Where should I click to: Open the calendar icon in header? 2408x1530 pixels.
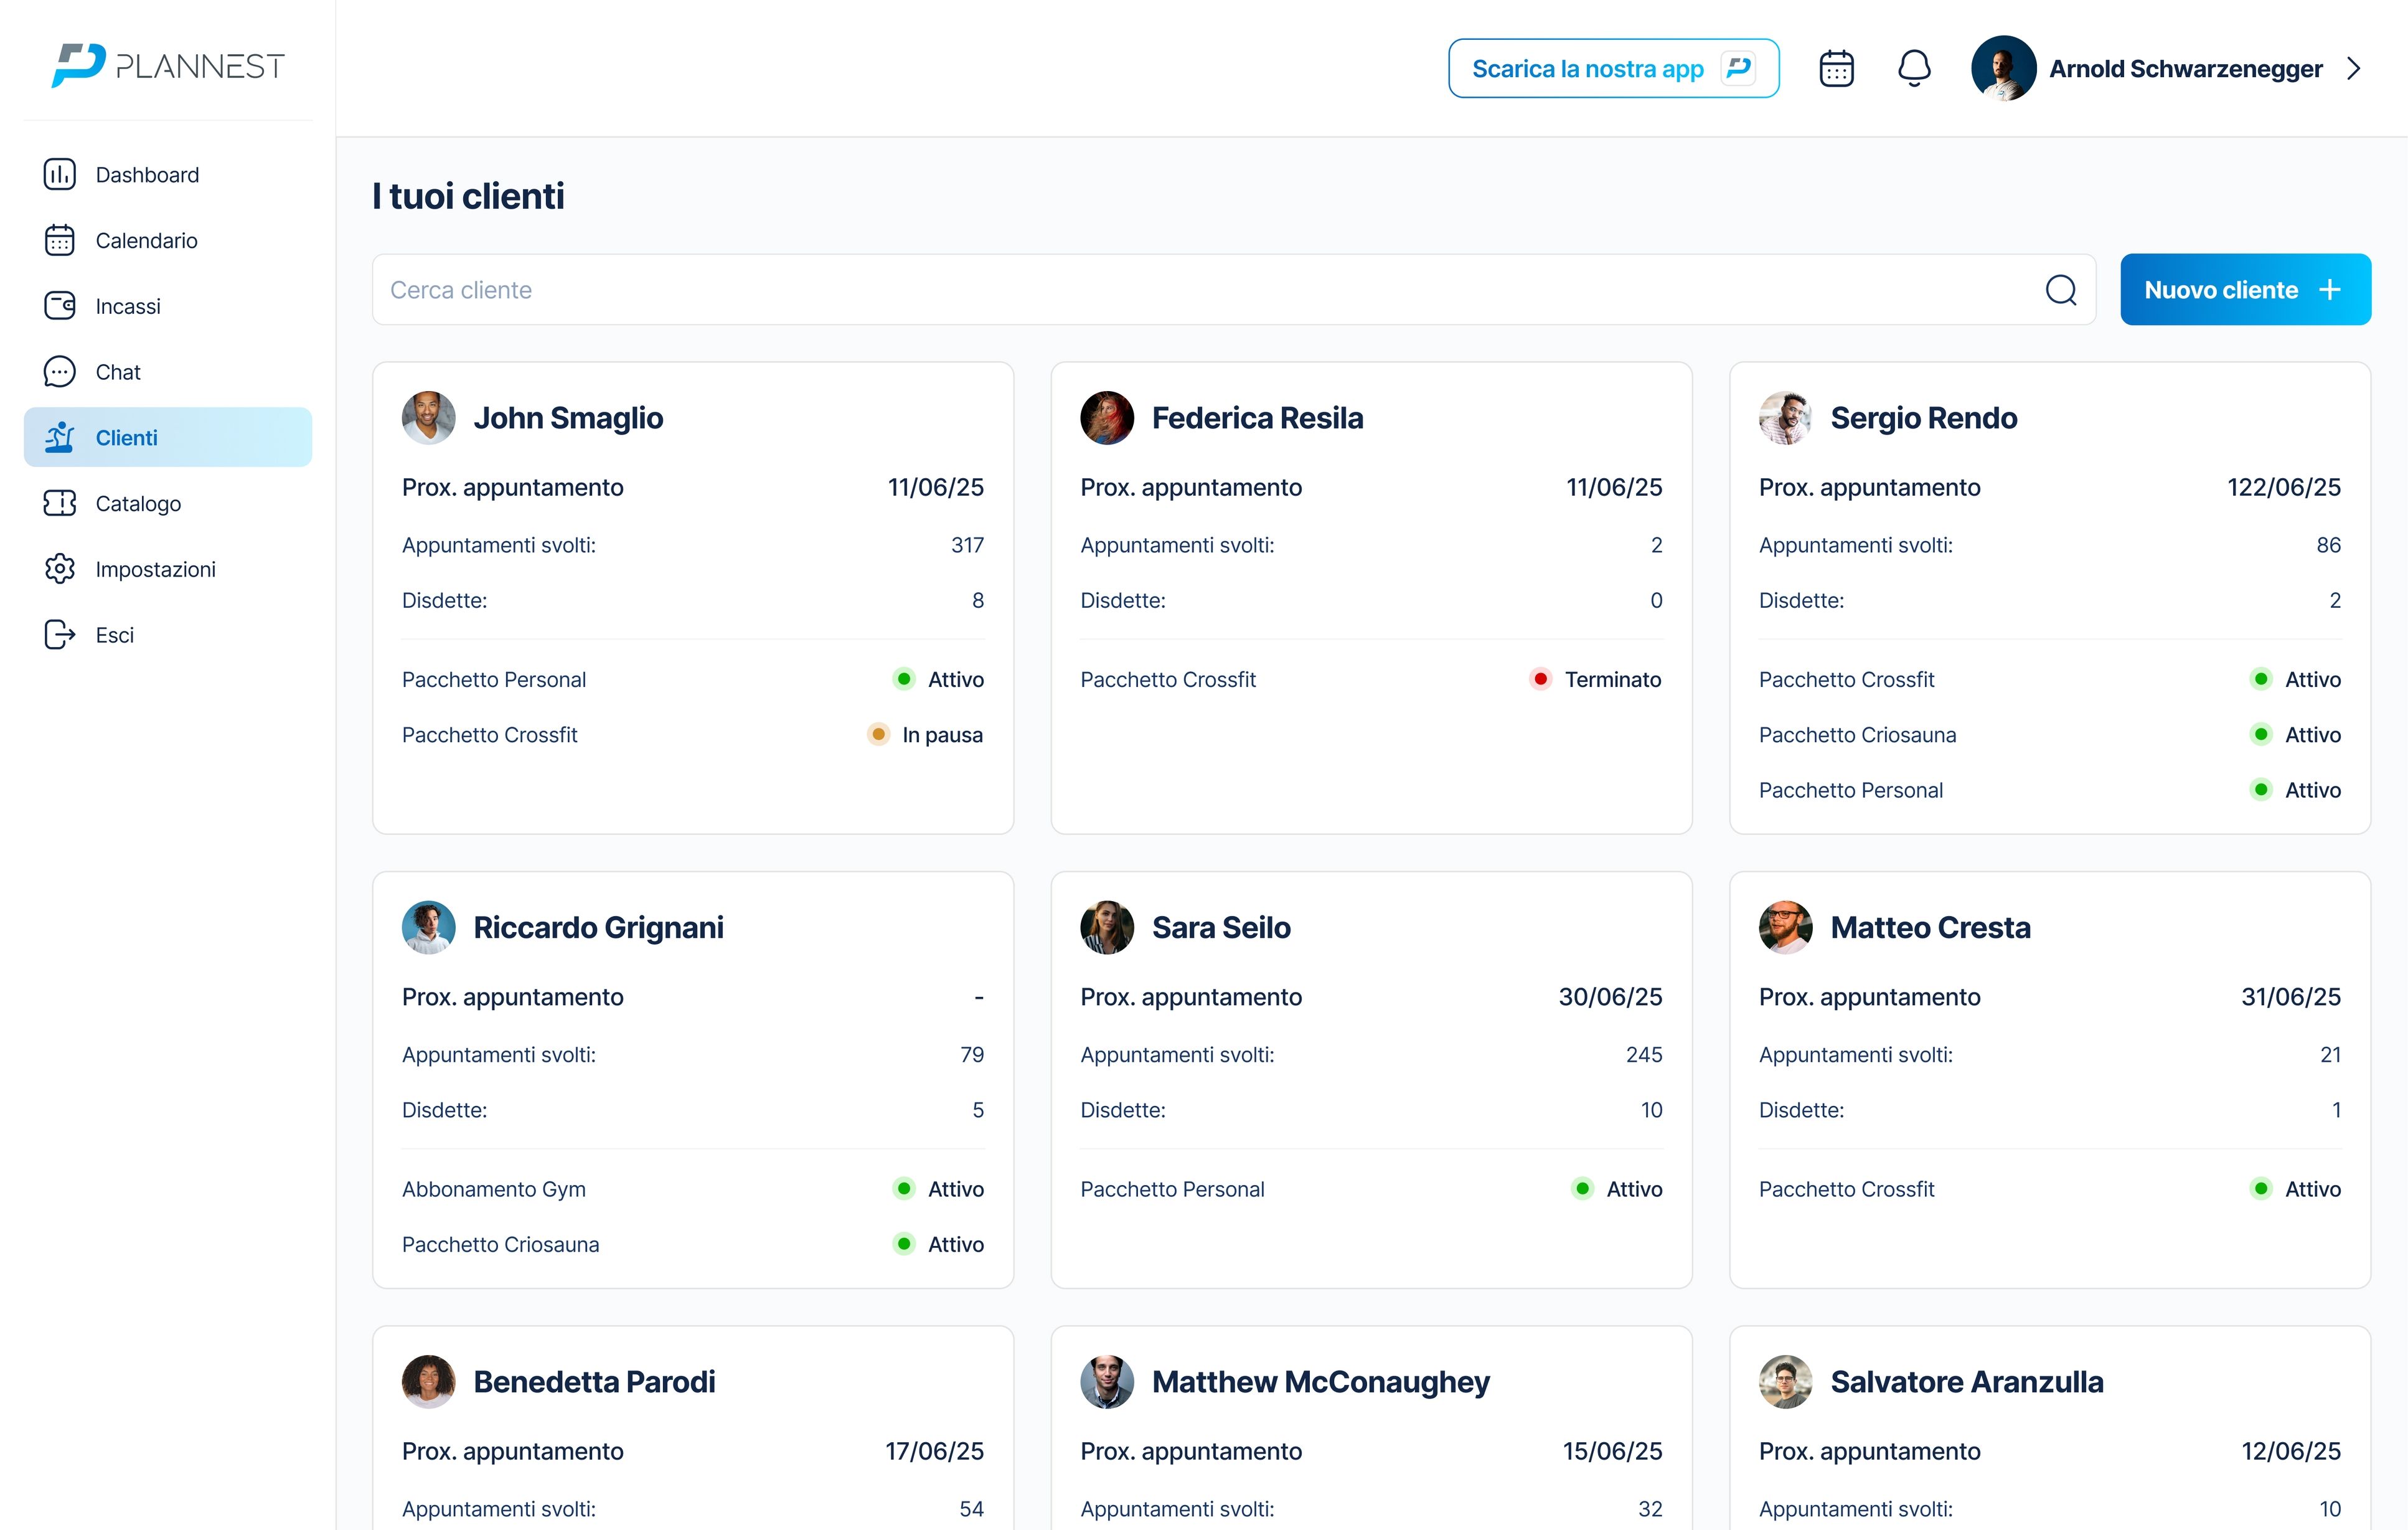click(x=1836, y=69)
